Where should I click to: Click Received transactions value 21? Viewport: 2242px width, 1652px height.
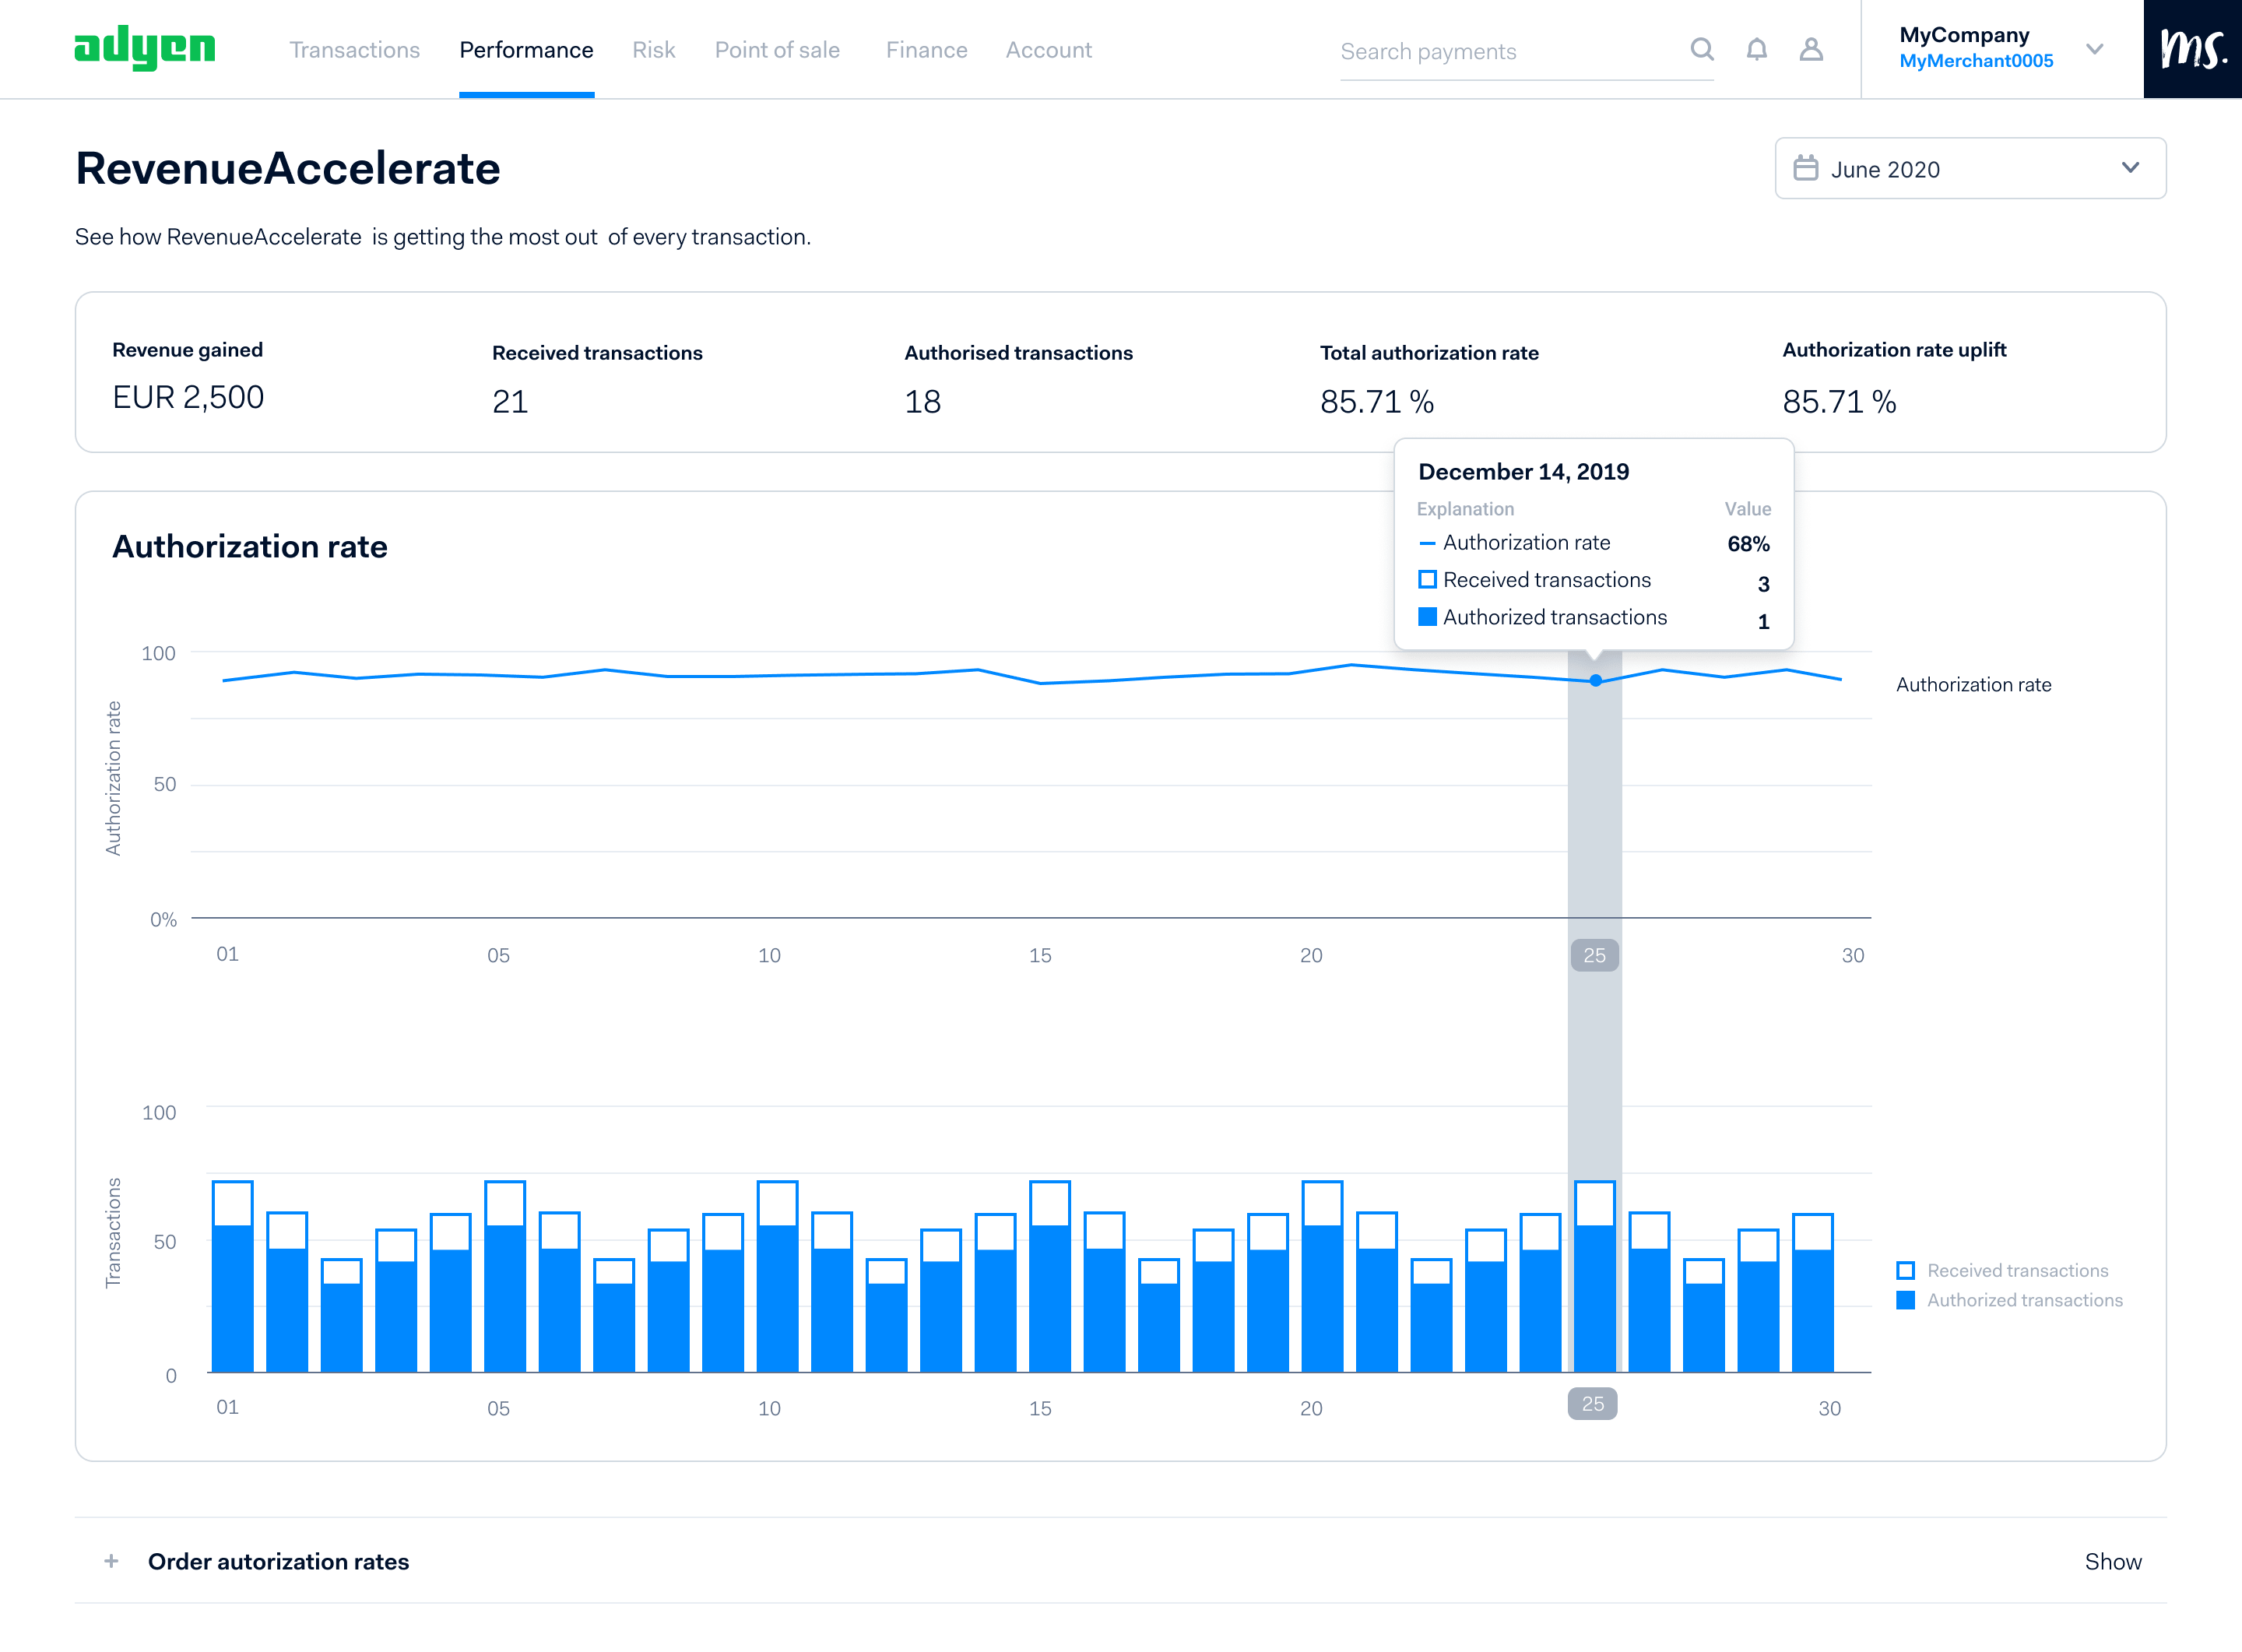(510, 402)
